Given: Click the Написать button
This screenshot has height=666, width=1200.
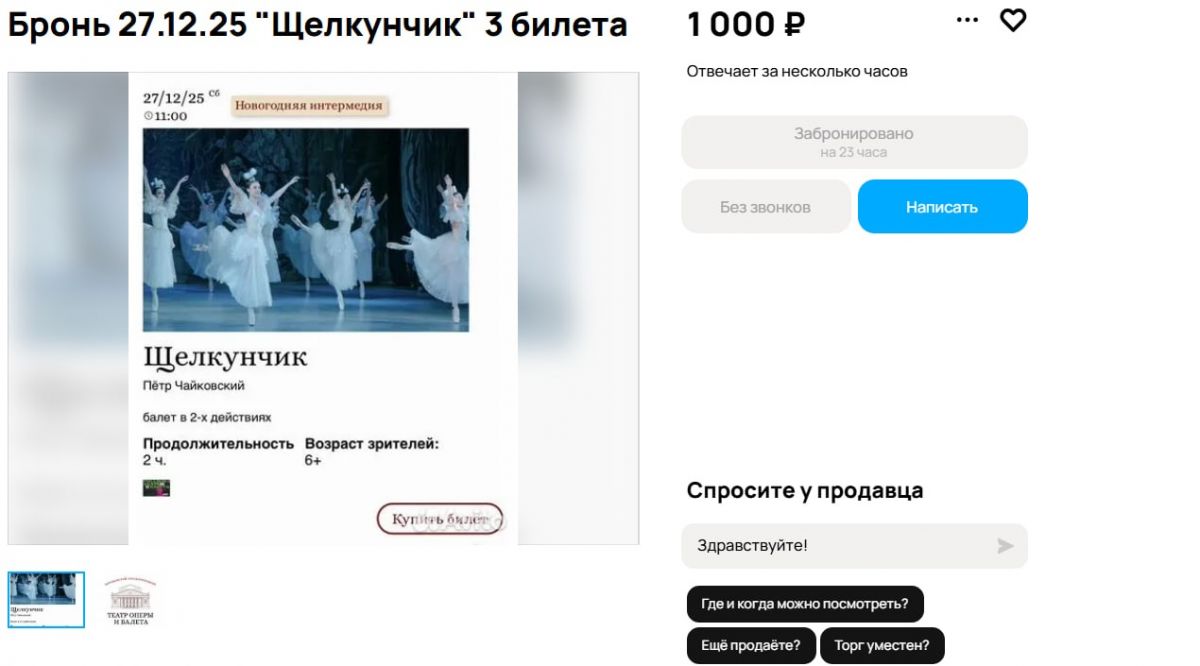Looking at the screenshot, I should [x=942, y=207].
